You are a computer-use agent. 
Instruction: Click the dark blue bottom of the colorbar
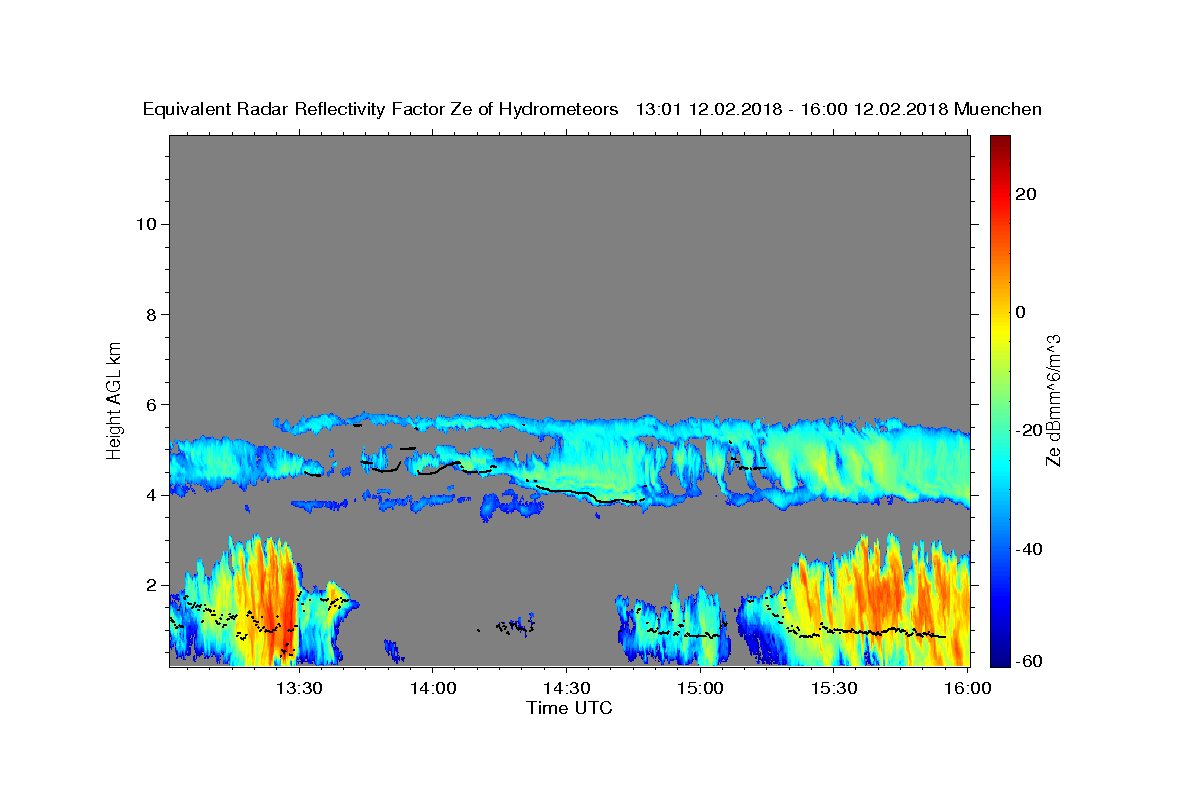coord(999,657)
